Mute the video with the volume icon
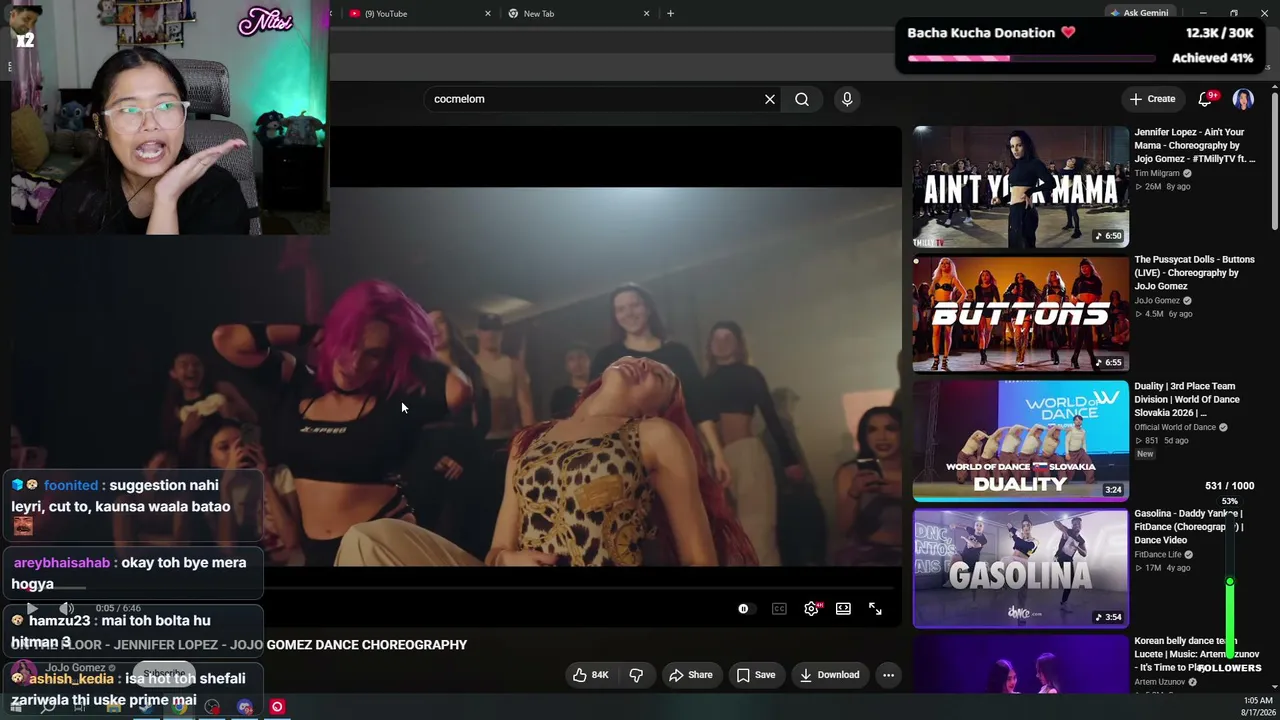 pos(66,608)
